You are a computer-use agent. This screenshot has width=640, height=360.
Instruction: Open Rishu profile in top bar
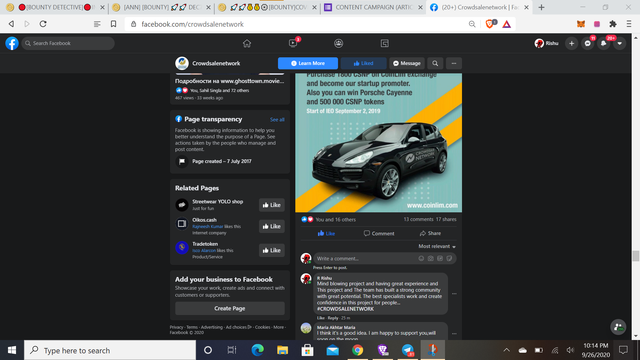[546, 43]
